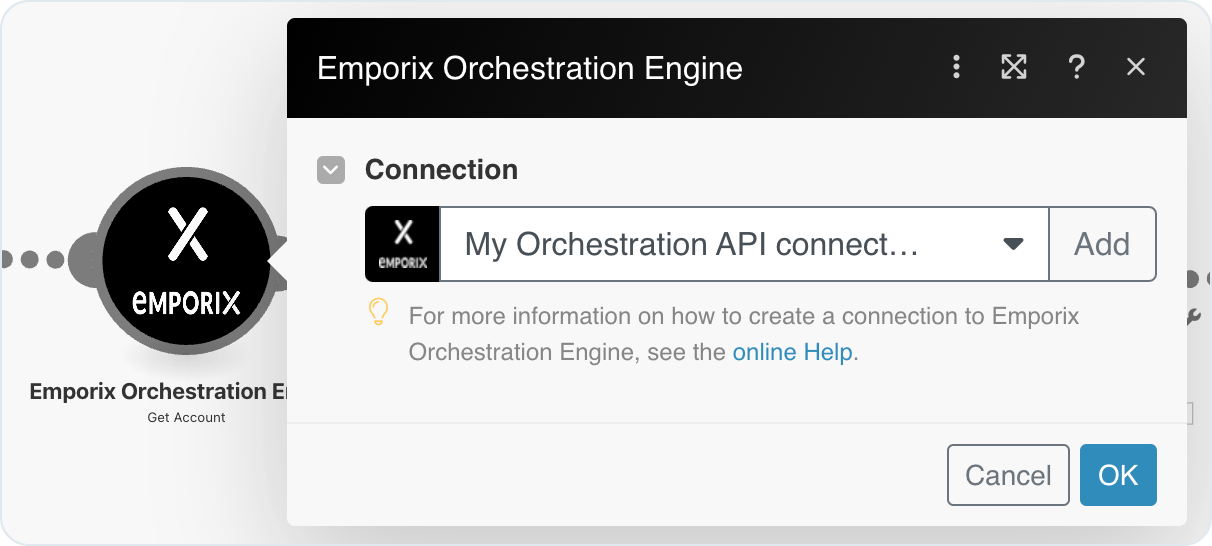This screenshot has width=1212, height=546.
Task: Click the dialog title Emporix Orchestration Engine
Action: tap(530, 68)
